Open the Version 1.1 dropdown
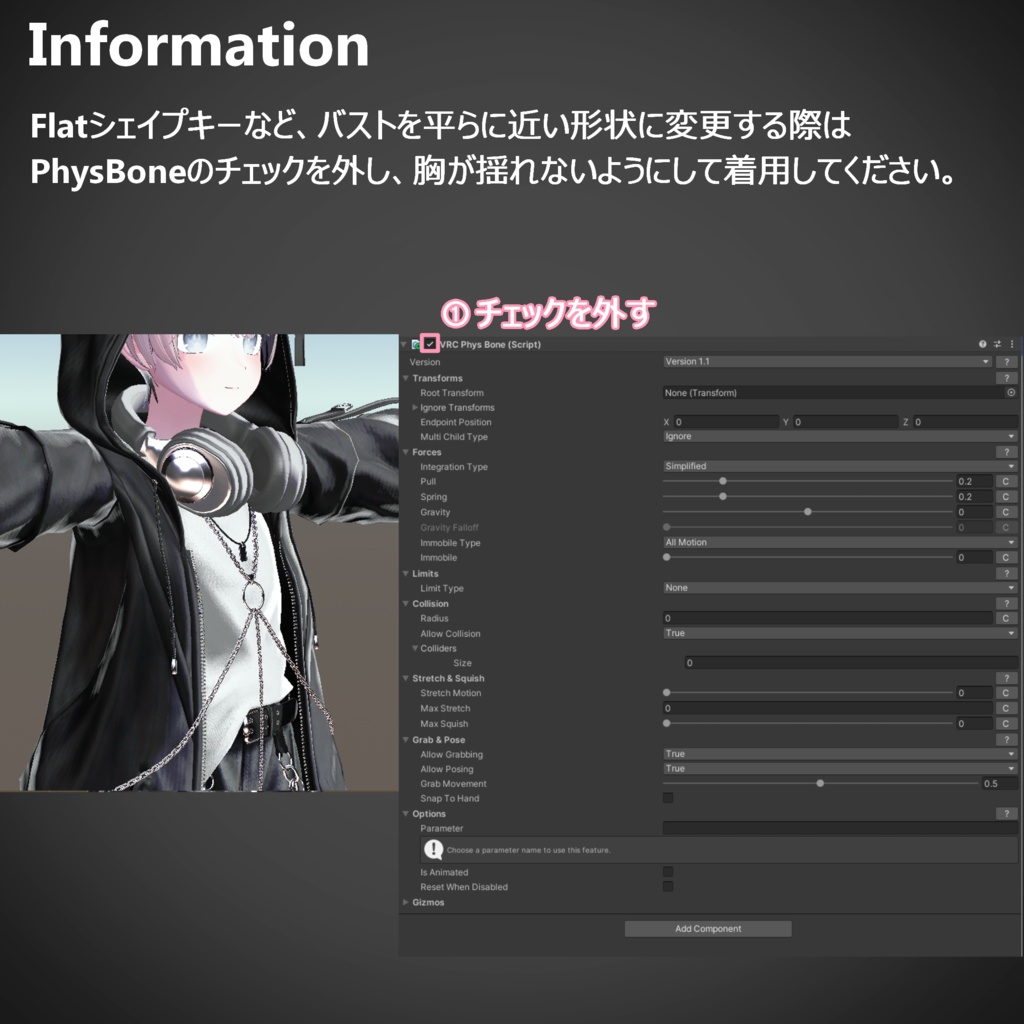The height and width of the screenshot is (1024, 1024). coord(827,362)
